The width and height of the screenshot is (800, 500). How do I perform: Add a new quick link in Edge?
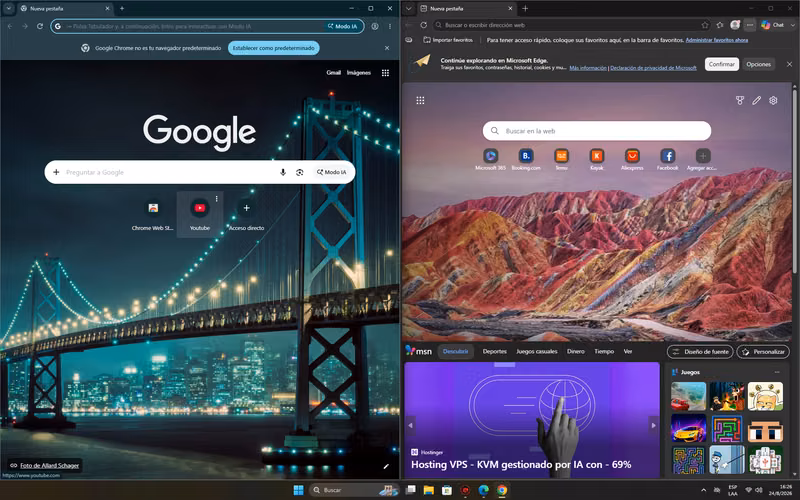point(703,159)
